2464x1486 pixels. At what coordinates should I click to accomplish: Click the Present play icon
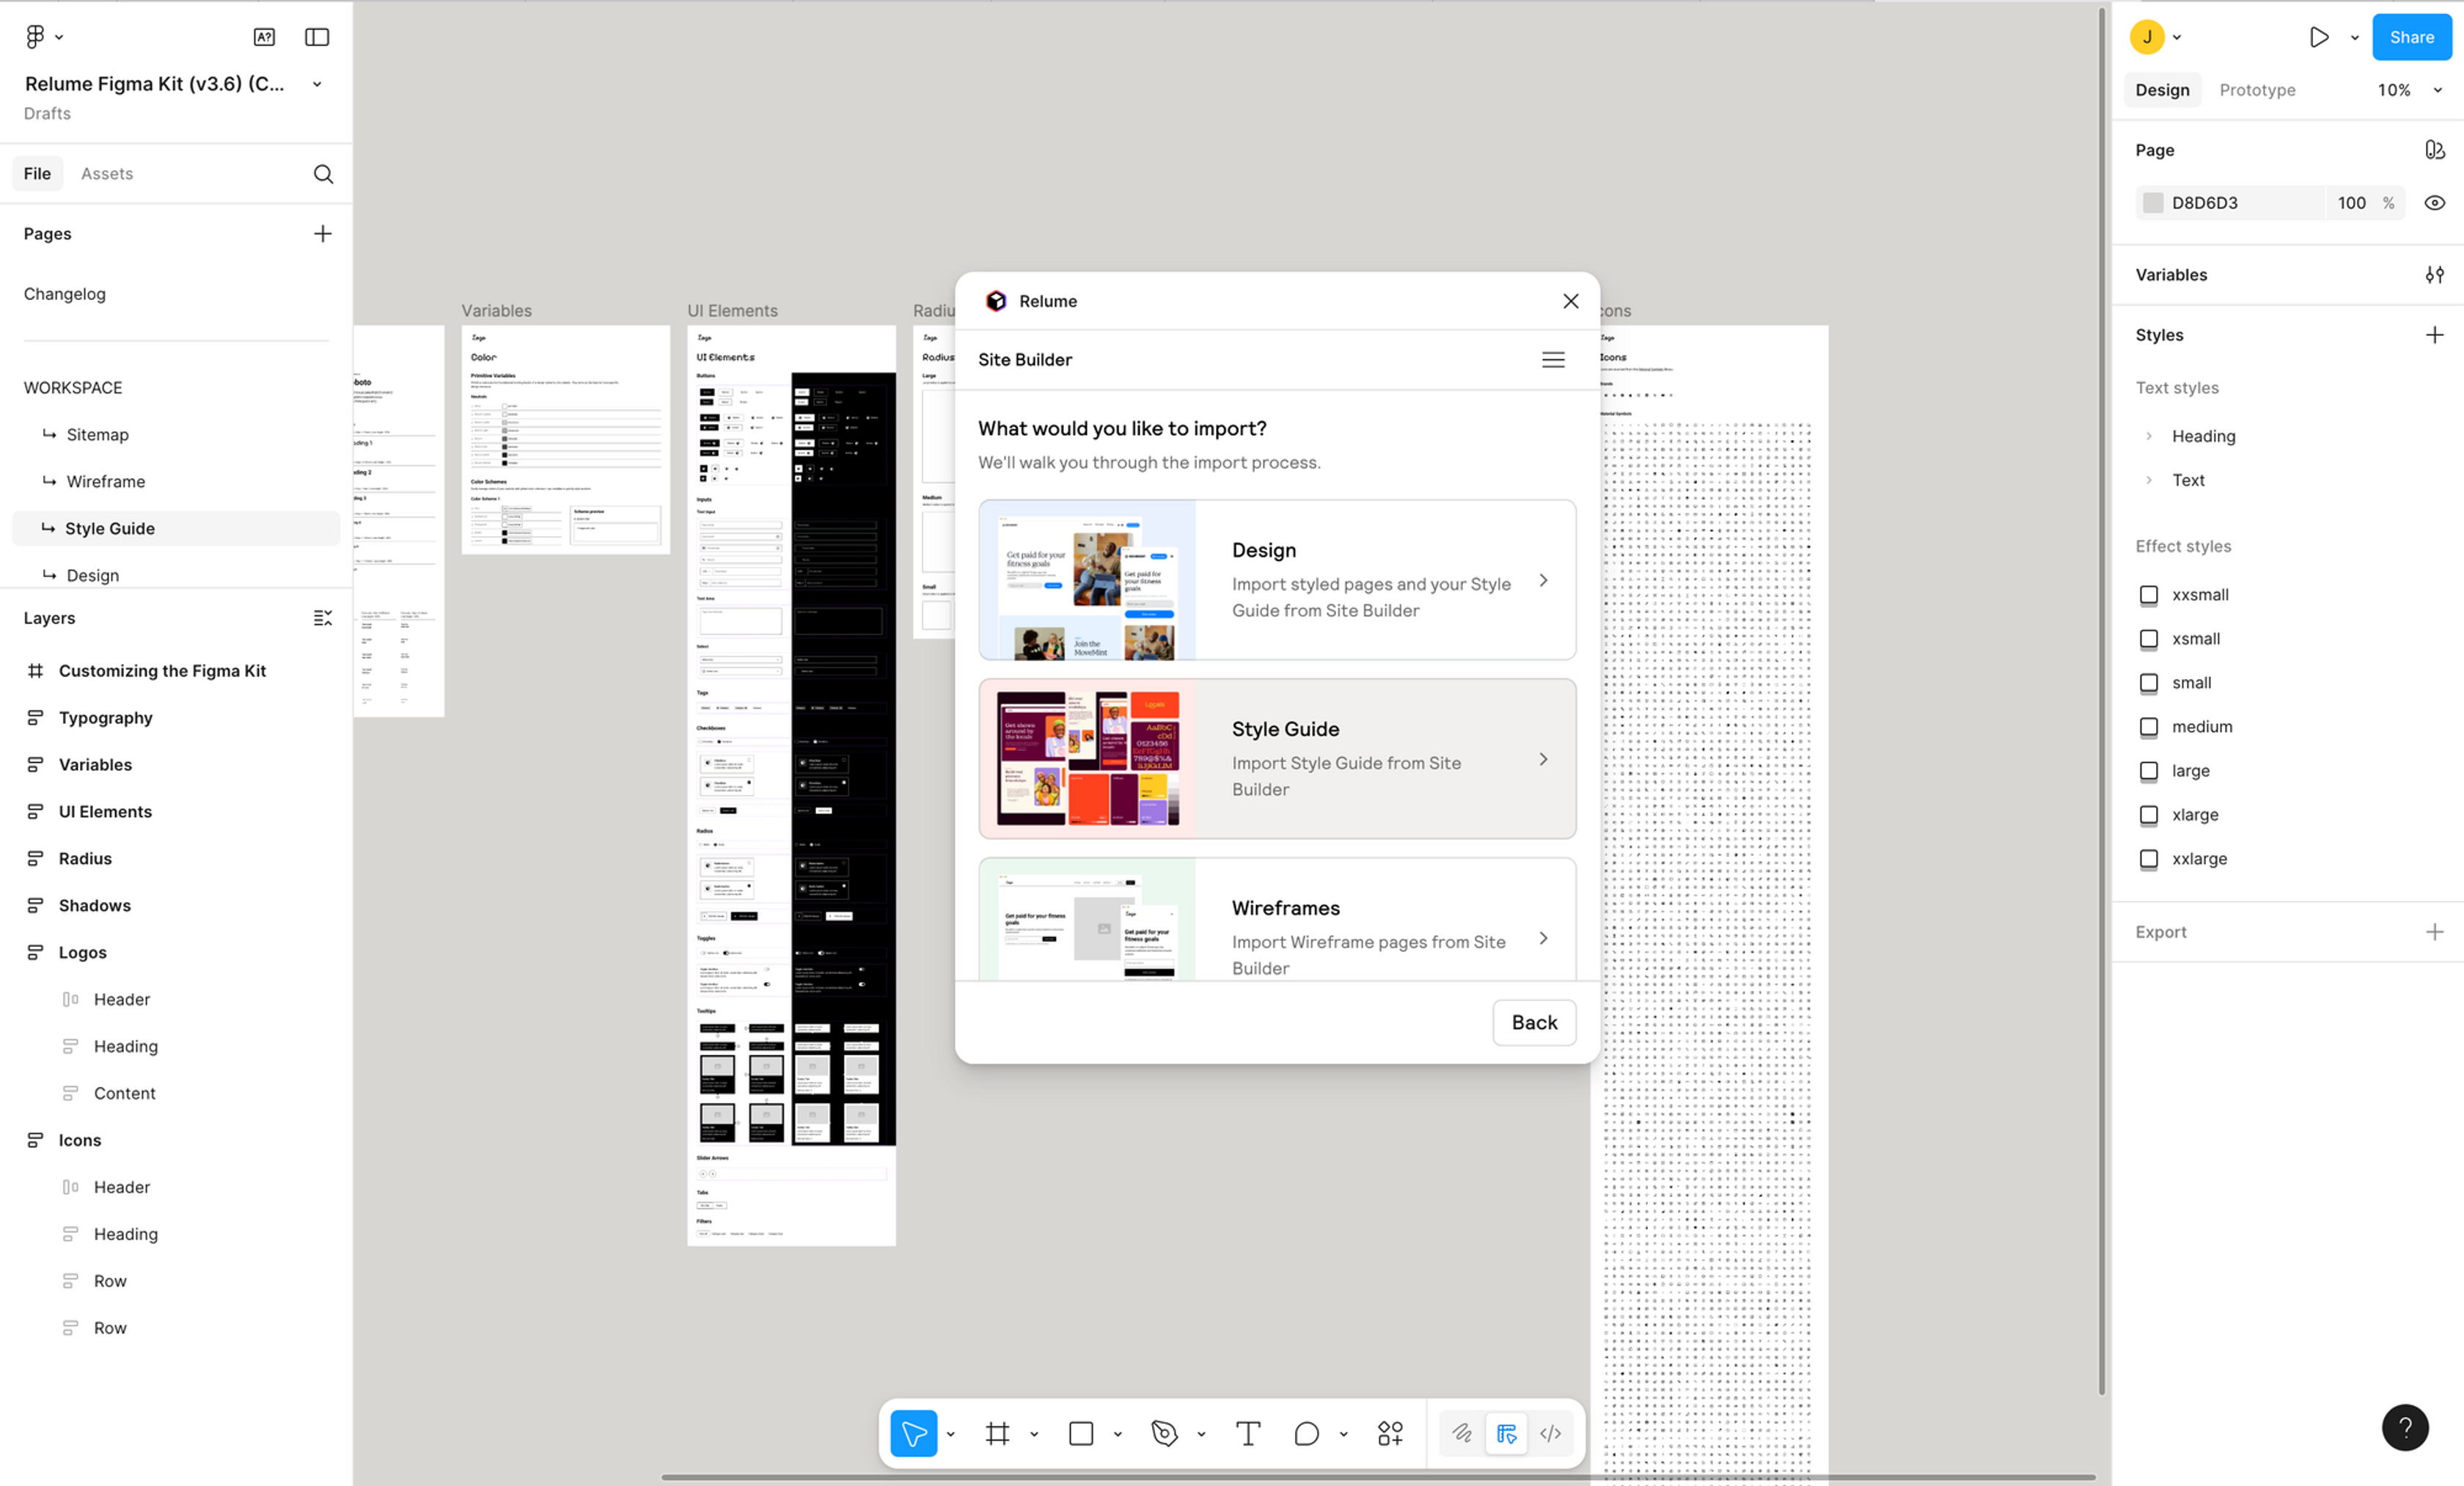pos(2319,37)
